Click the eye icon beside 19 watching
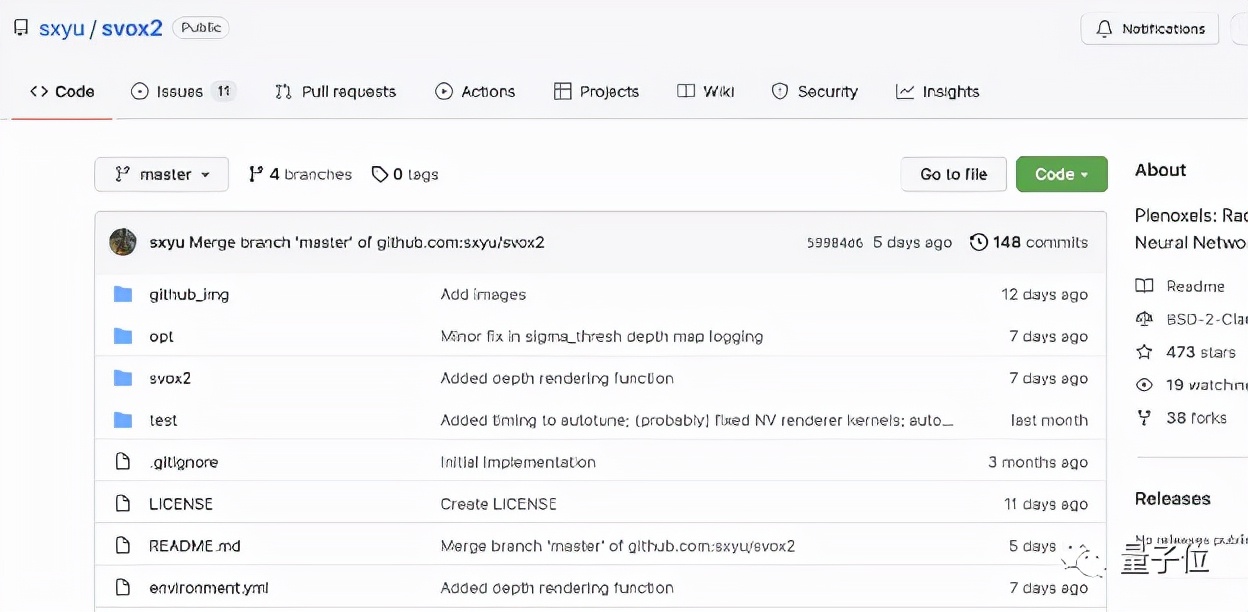 click(1144, 385)
